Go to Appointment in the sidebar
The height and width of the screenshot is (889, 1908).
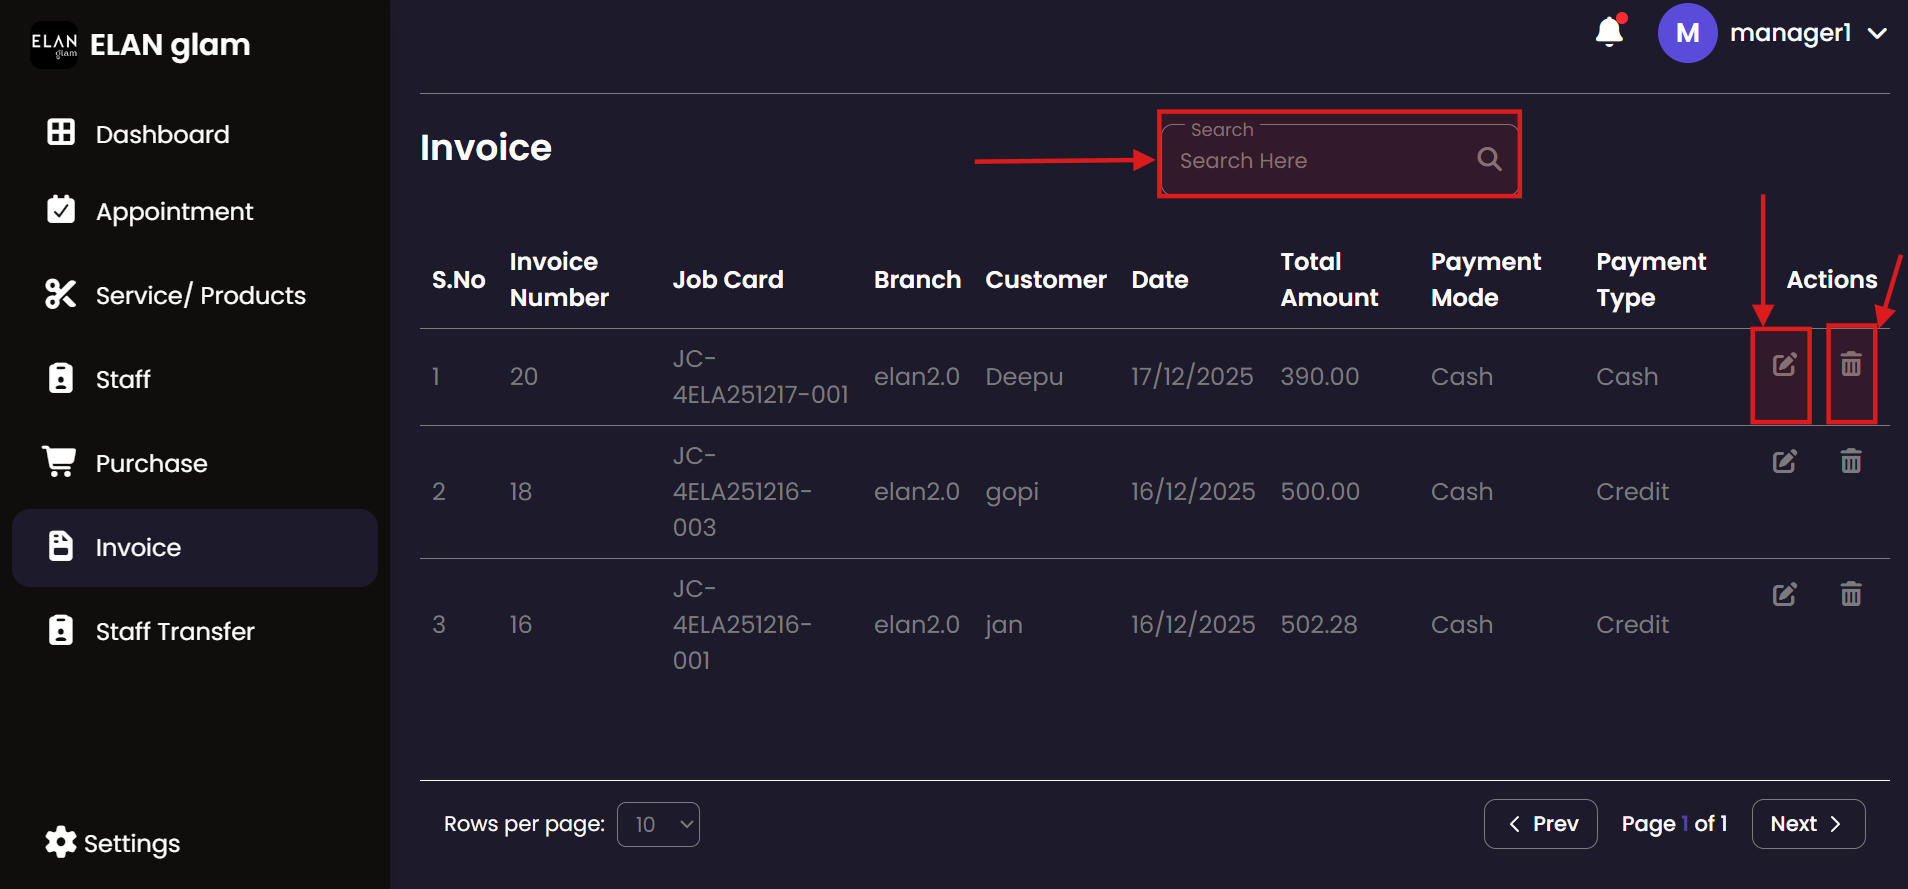point(174,212)
